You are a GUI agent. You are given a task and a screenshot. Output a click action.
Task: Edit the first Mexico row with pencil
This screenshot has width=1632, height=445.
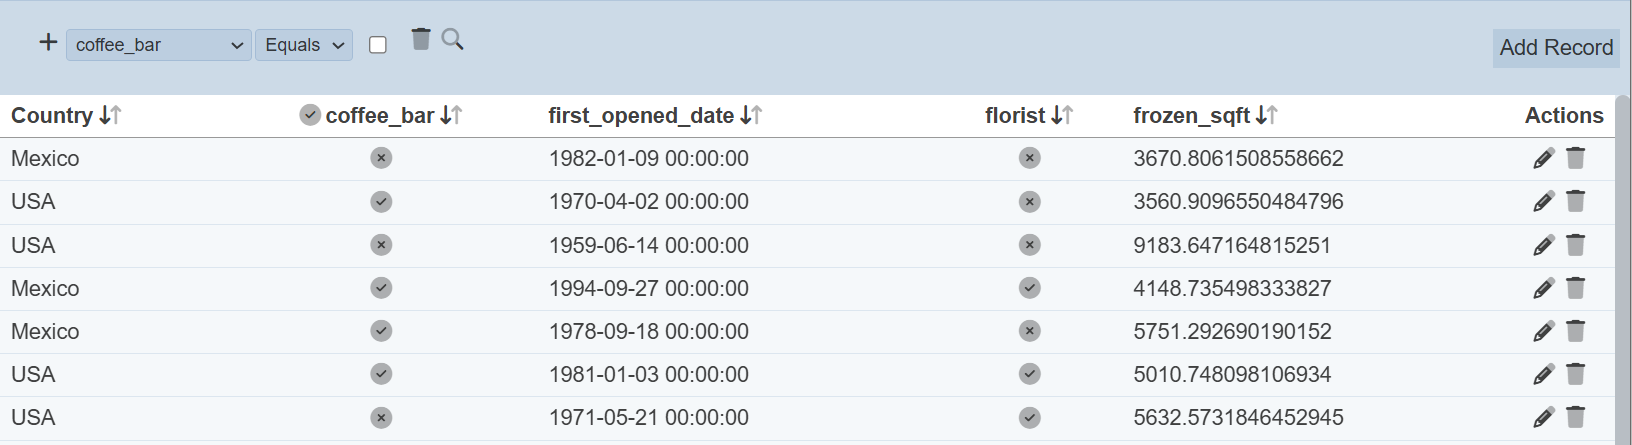pyautogui.click(x=1543, y=158)
